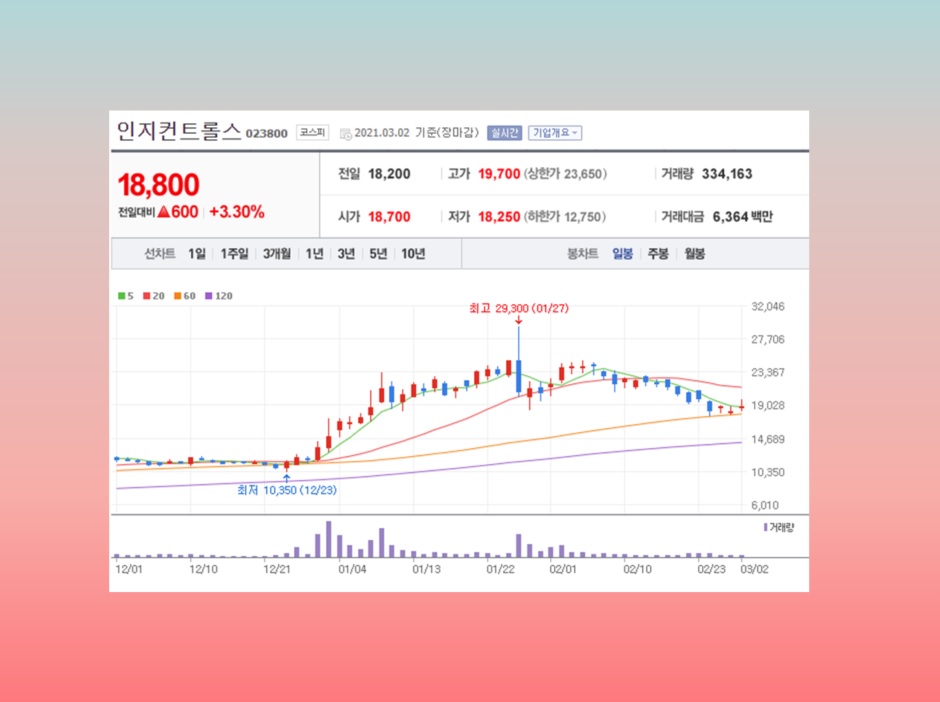Click the 실시간 real-time button
Screen dimensions: 940x702
pyautogui.click(x=504, y=132)
